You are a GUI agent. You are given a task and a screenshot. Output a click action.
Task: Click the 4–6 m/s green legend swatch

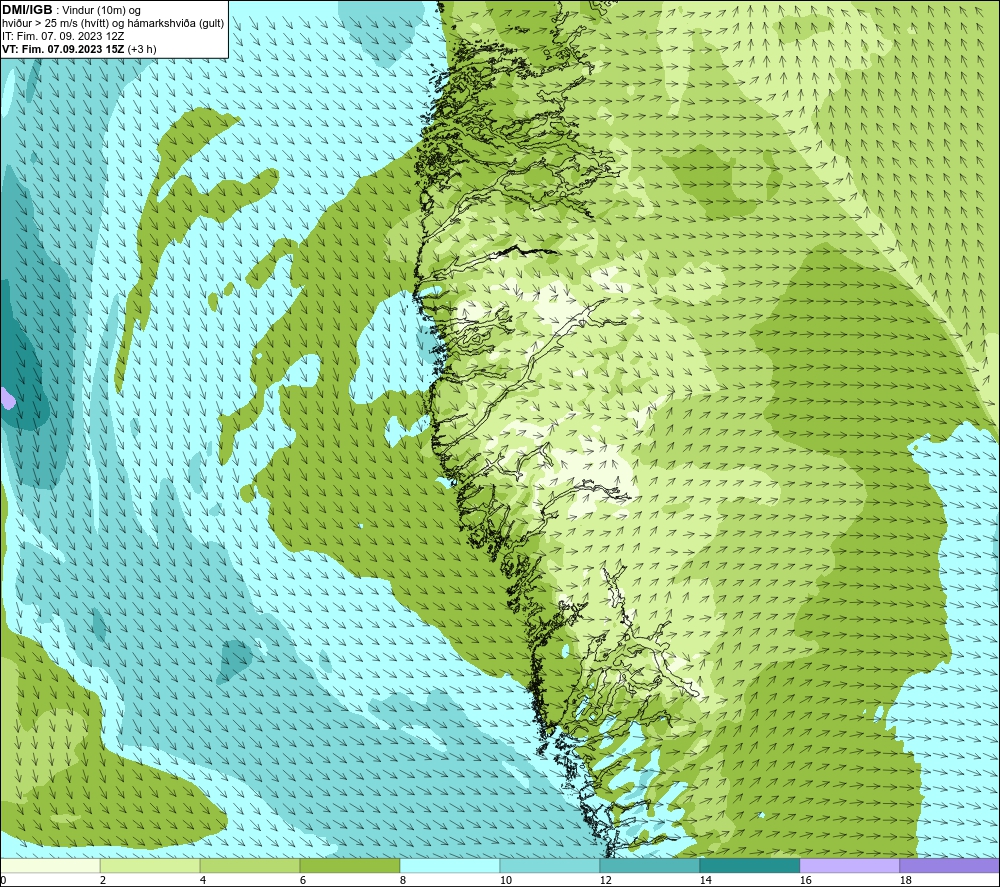pyautogui.click(x=250, y=865)
